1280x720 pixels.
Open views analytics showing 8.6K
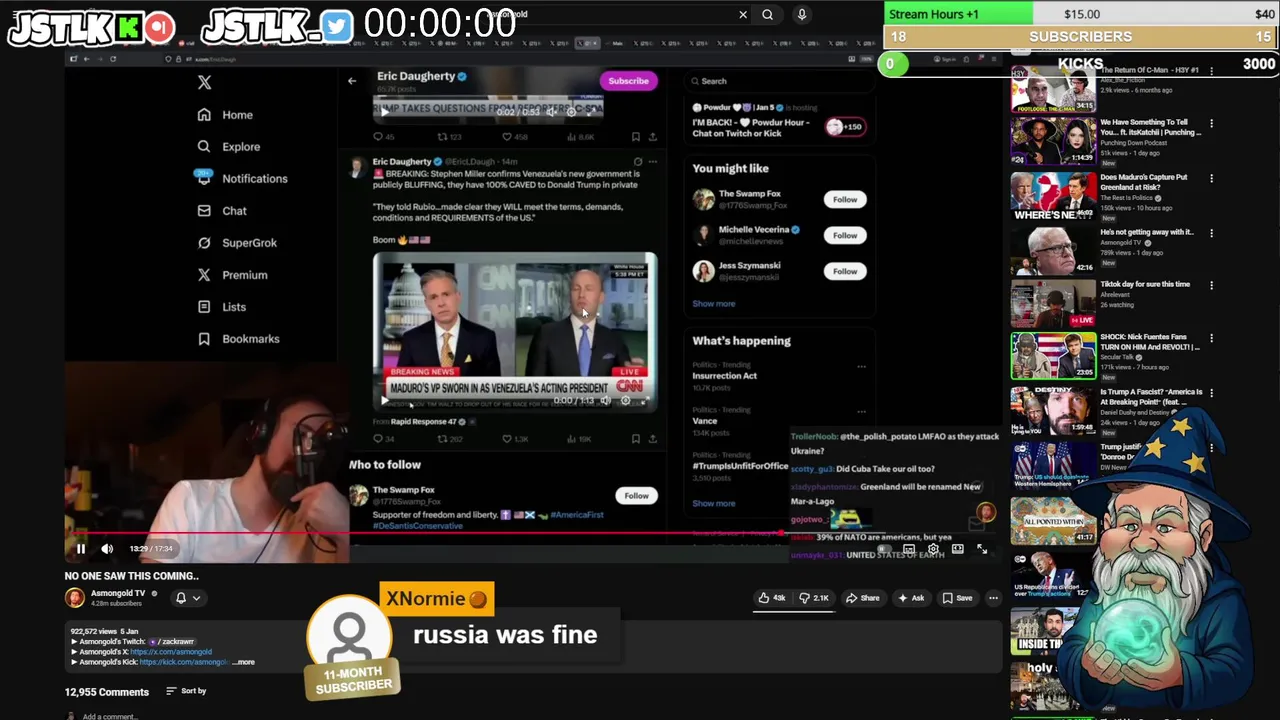point(571,137)
